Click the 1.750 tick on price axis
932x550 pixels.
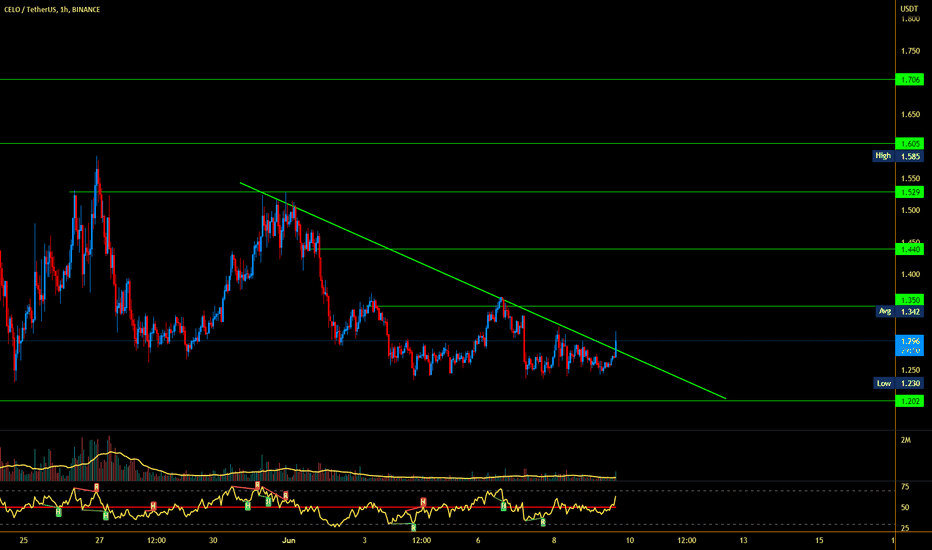coord(910,51)
